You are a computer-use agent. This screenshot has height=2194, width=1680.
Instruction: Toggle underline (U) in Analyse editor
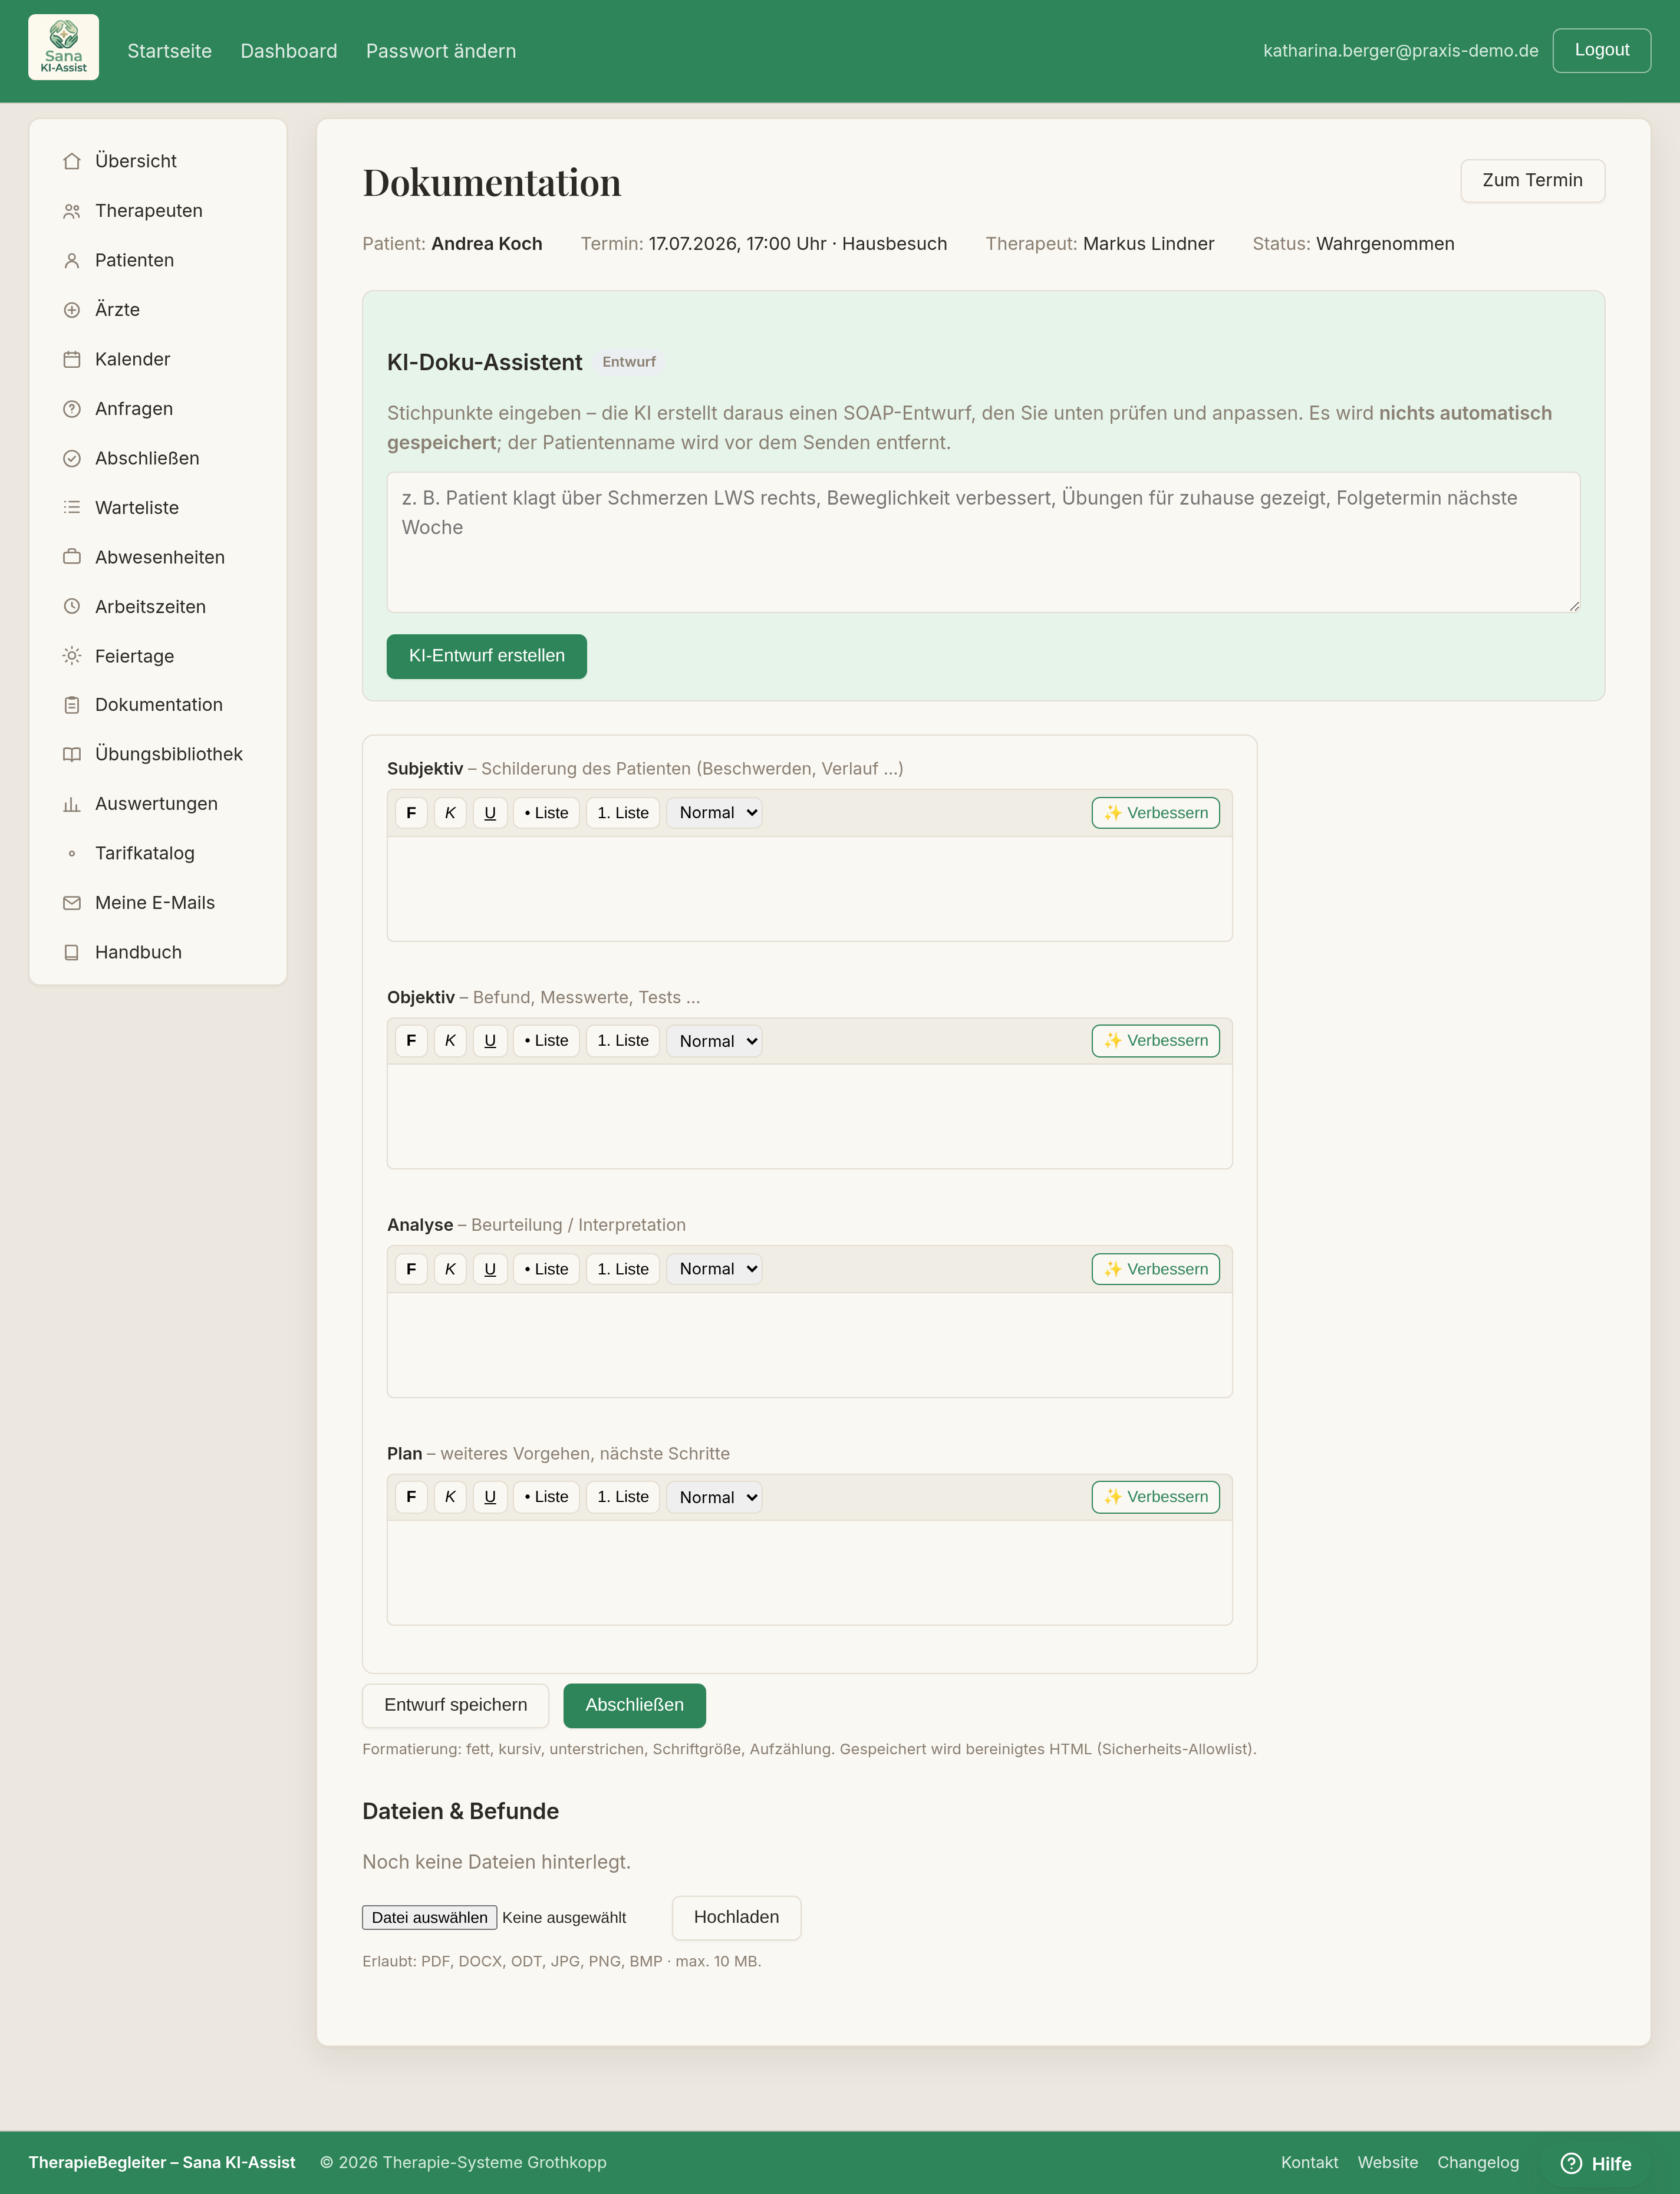coord(490,1269)
